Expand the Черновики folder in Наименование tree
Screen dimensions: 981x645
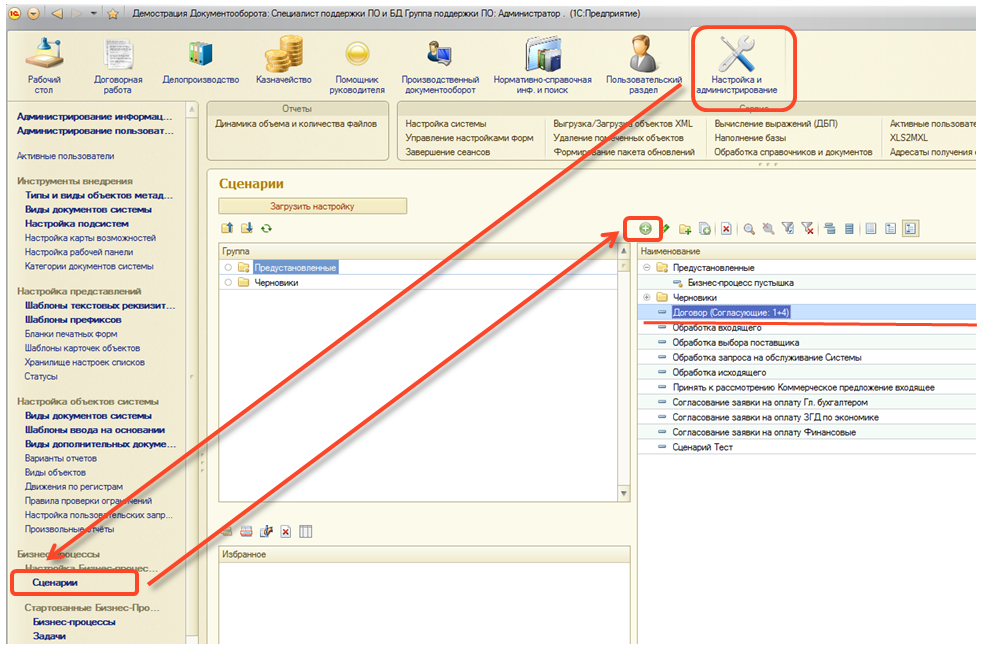647,298
